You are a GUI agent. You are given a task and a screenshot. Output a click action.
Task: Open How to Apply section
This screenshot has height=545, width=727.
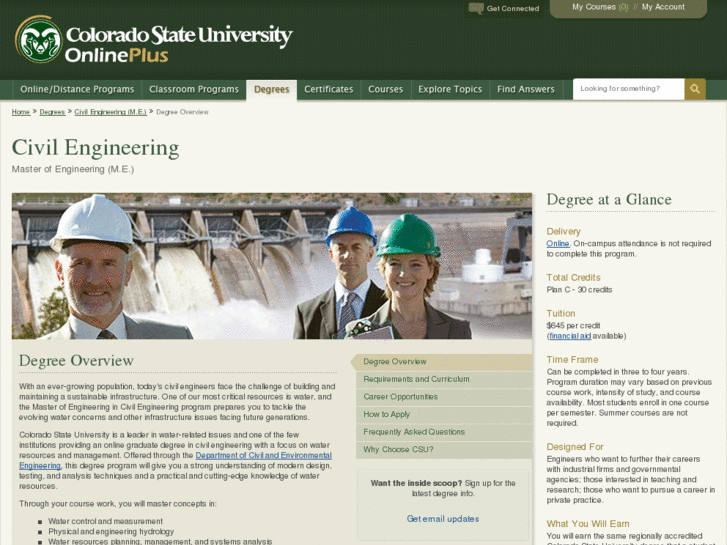(x=444, y=415)
